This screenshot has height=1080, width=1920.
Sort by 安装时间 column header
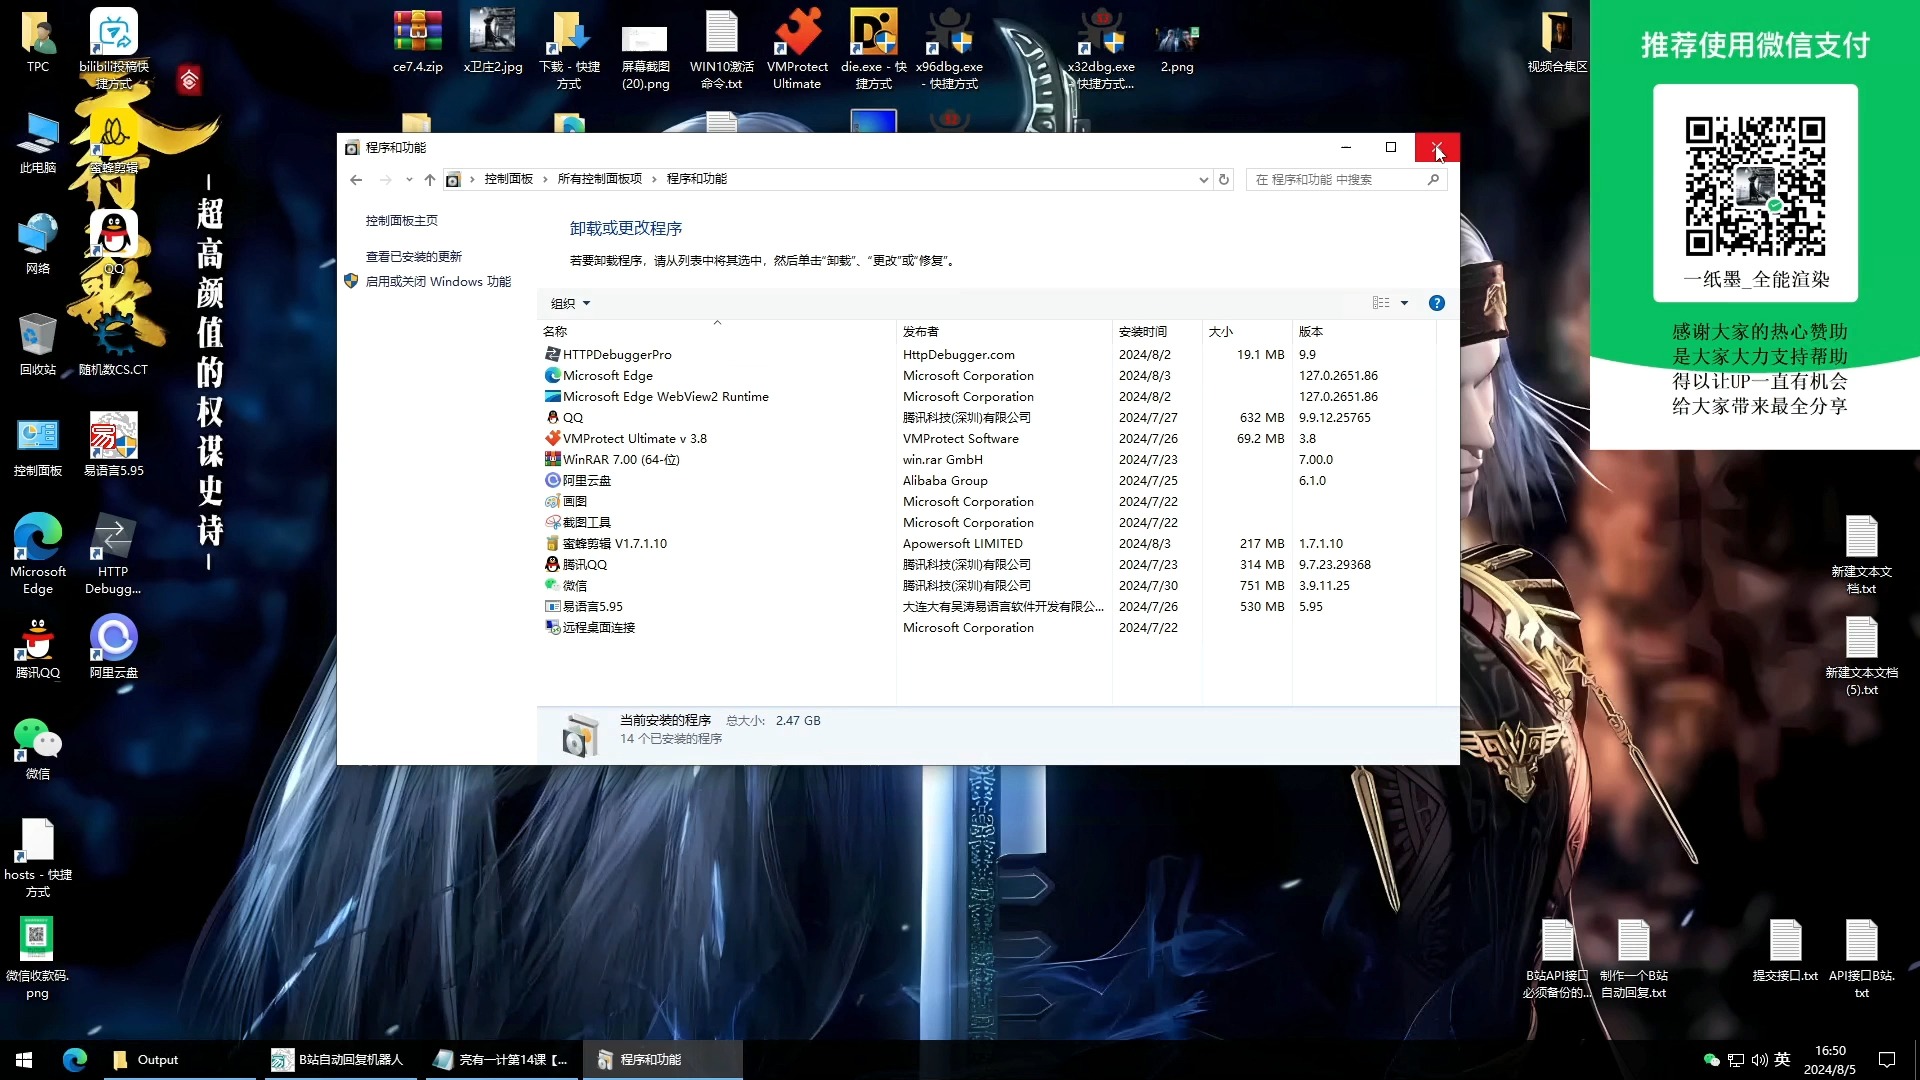click(1157, 331)
